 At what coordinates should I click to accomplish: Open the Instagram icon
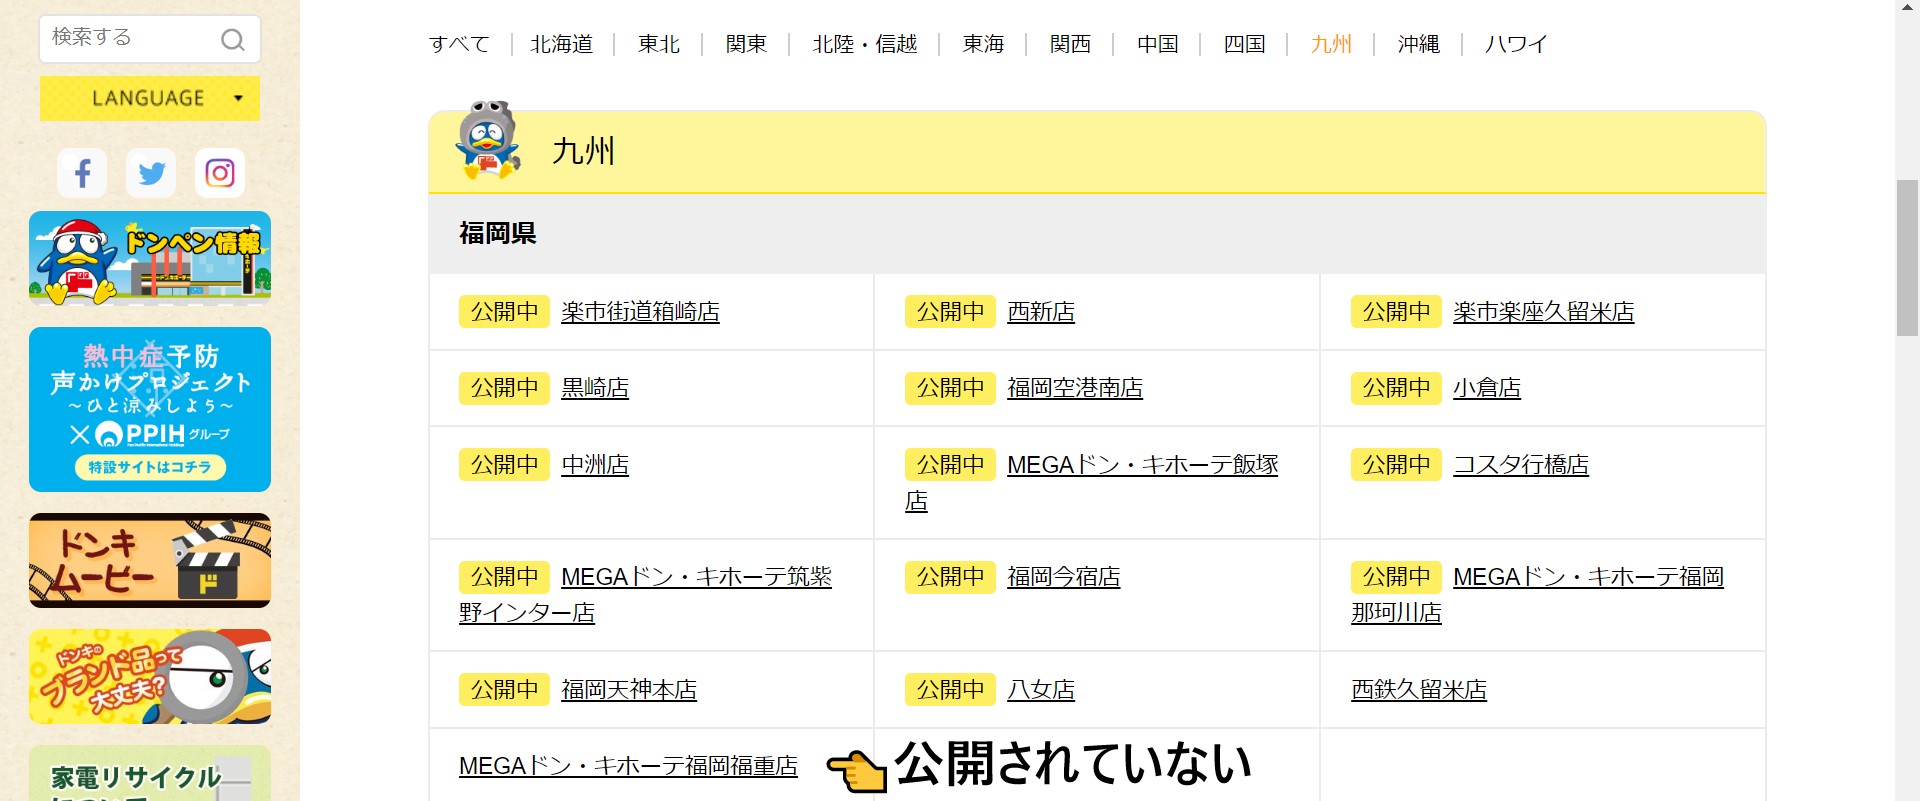pyautogui.click(x=220, y=173)
